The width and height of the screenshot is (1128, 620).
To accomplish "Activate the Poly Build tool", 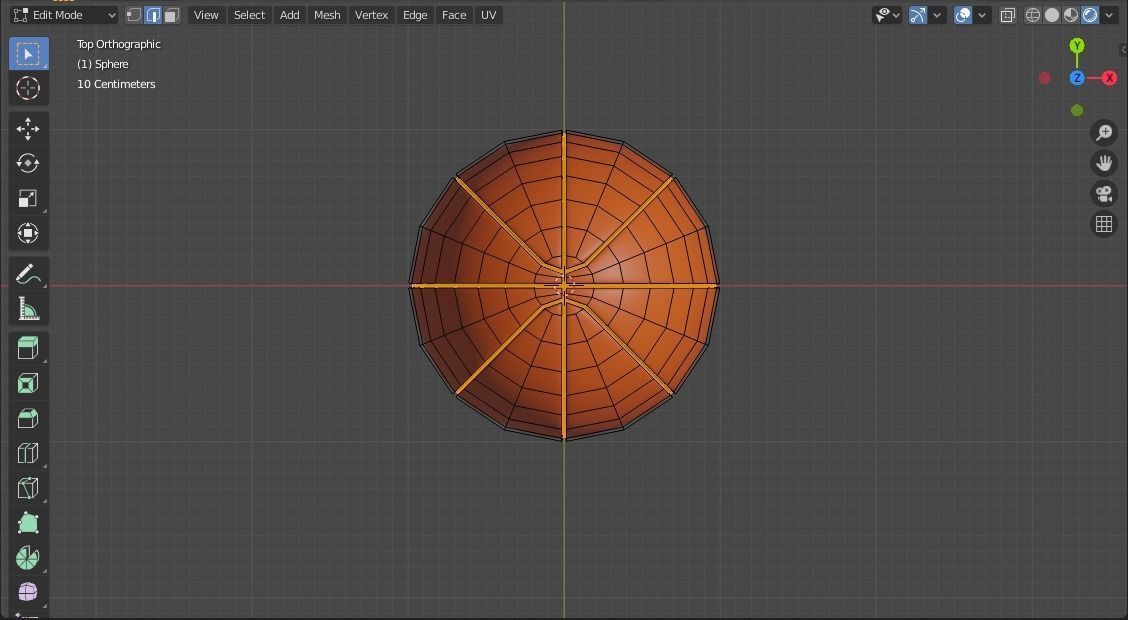I will tap(28, 523).
